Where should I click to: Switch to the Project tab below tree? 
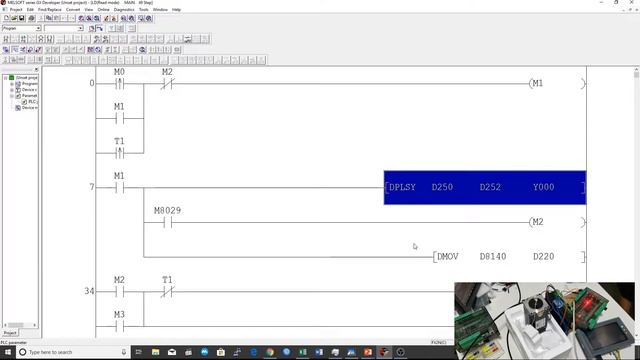[10, 333]
